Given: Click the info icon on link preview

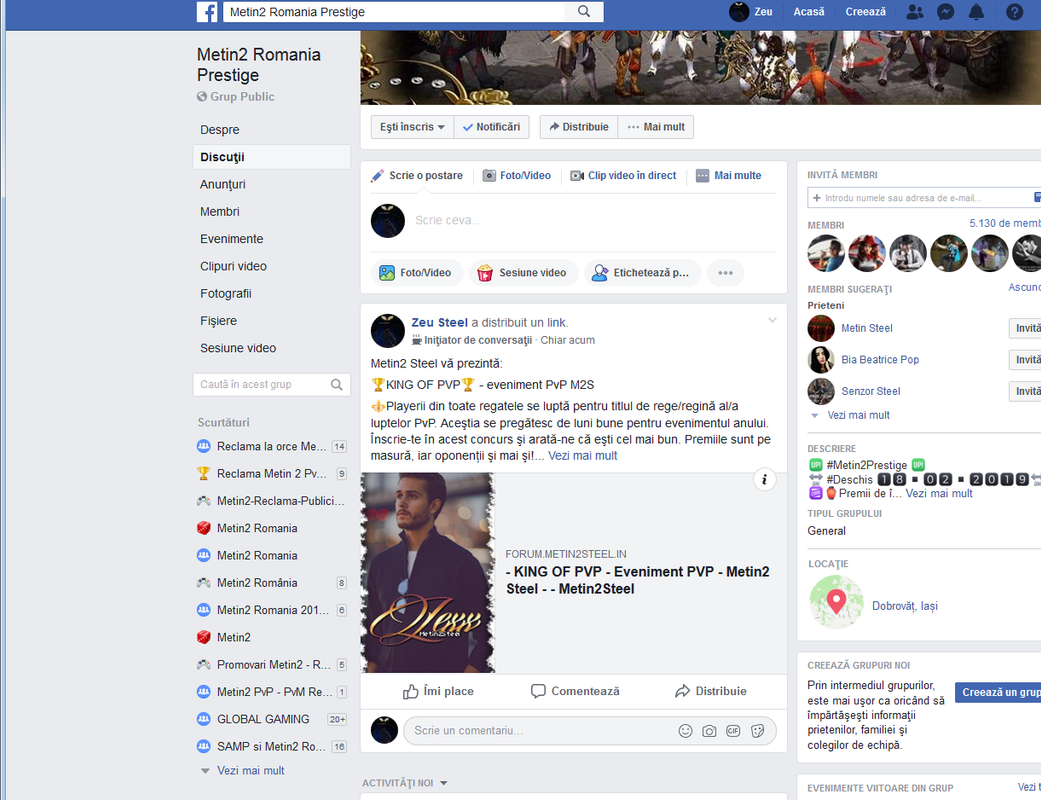Looking at the screenshot, I should click(764, 479).
